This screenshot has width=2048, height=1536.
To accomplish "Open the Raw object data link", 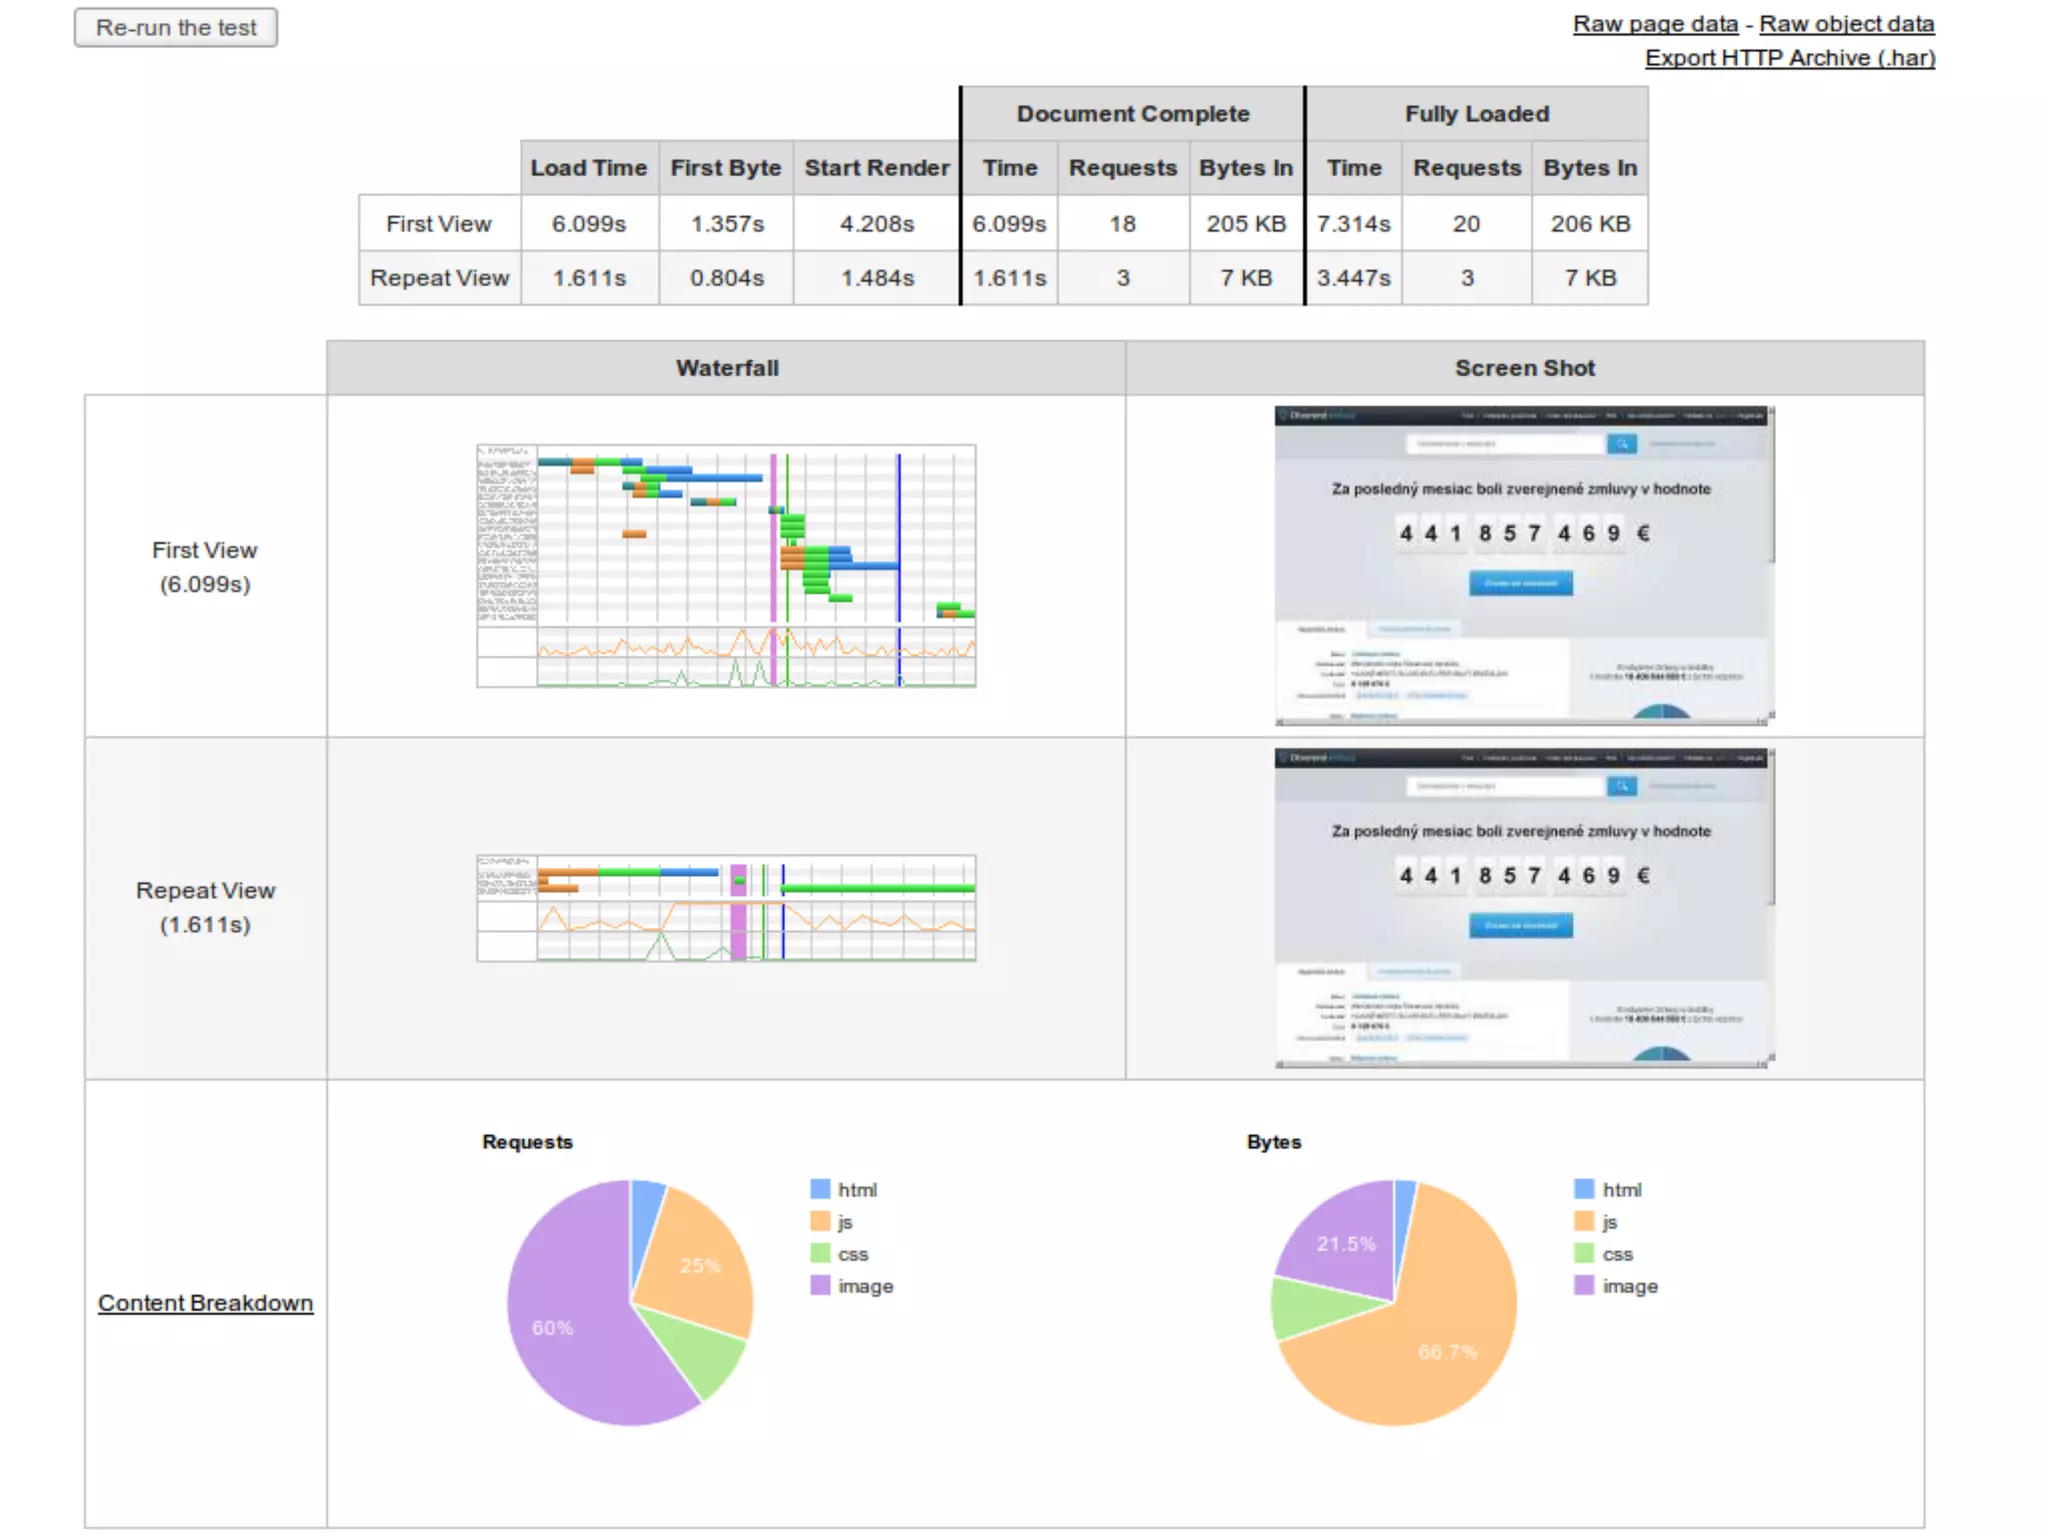I will [x=1846, y=24].
